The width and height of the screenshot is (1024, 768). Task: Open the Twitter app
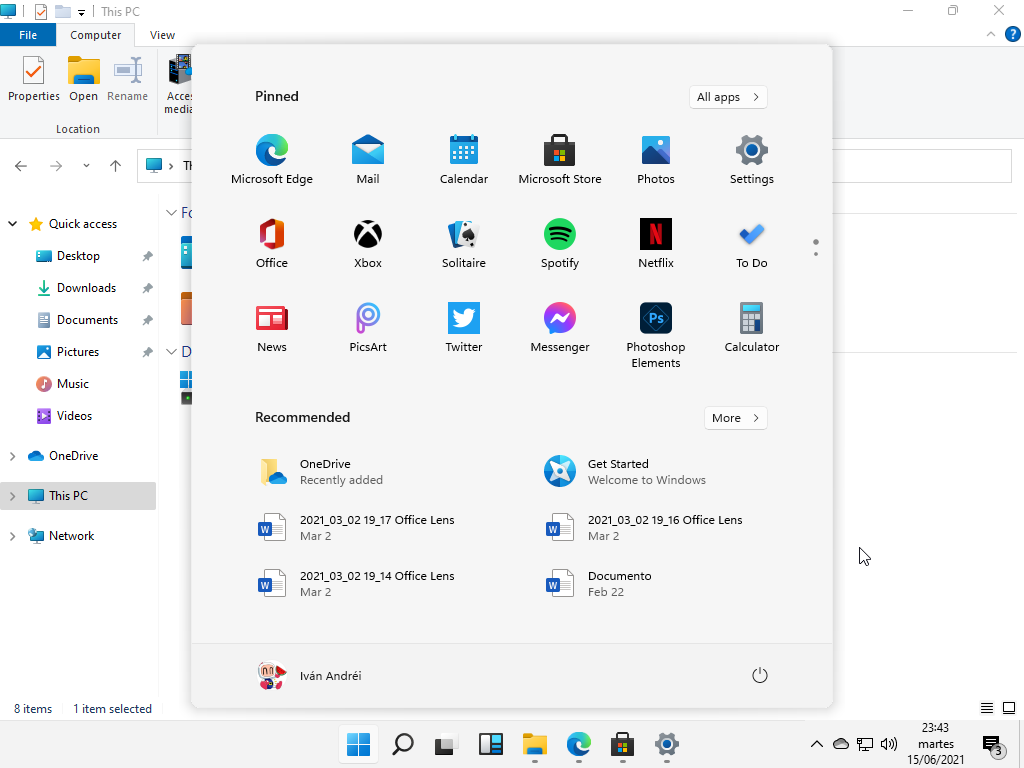(464, 328)
